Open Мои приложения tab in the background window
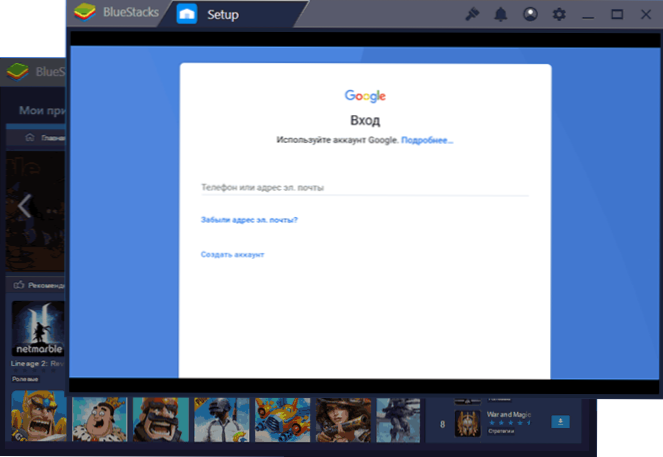The height and width of the screenshot is (457, 663). click(x=42, y=110)
